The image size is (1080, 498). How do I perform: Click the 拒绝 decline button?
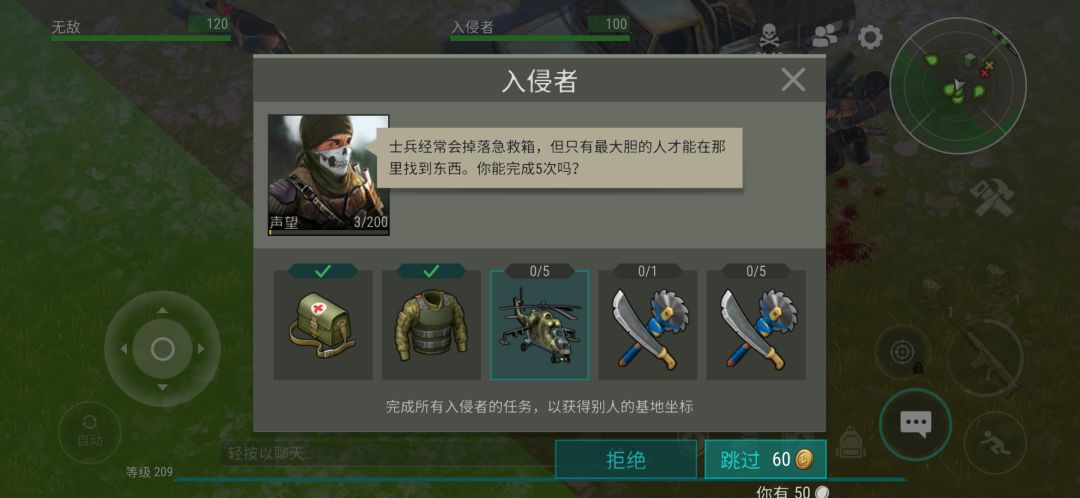[x=626, y=459]
